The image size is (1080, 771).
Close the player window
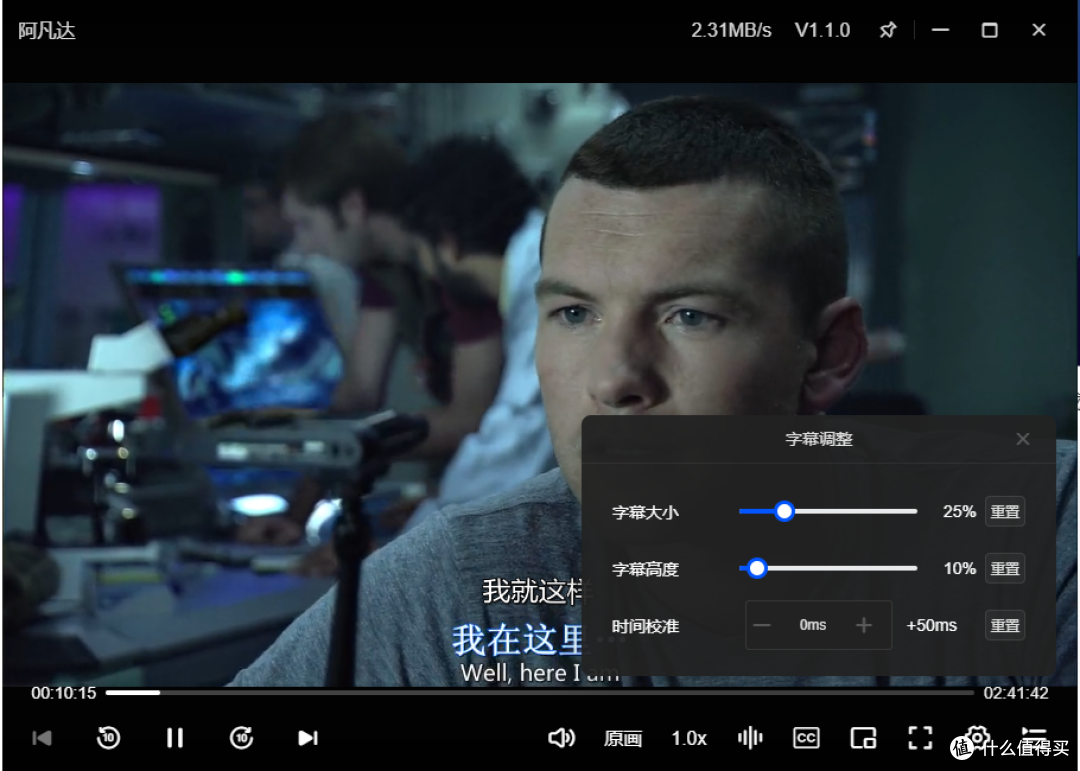coord(1039,30)
